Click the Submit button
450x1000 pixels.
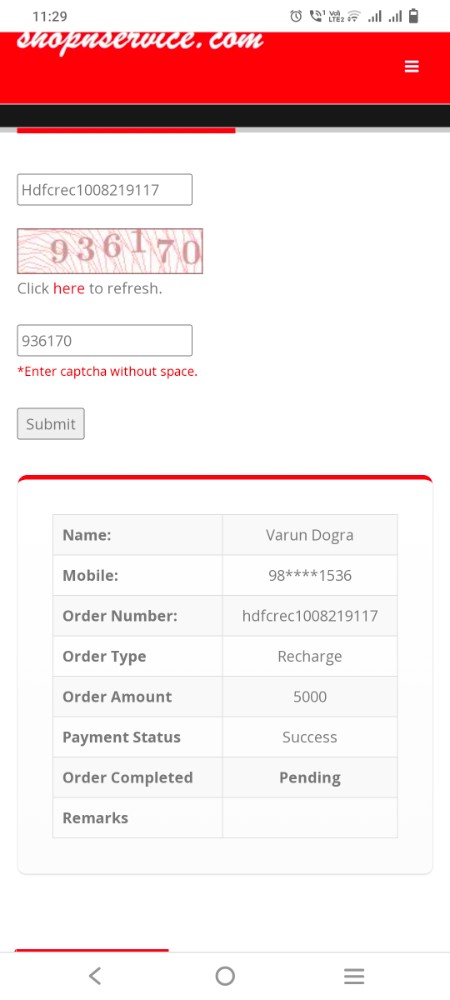click(x=50, y=423)
